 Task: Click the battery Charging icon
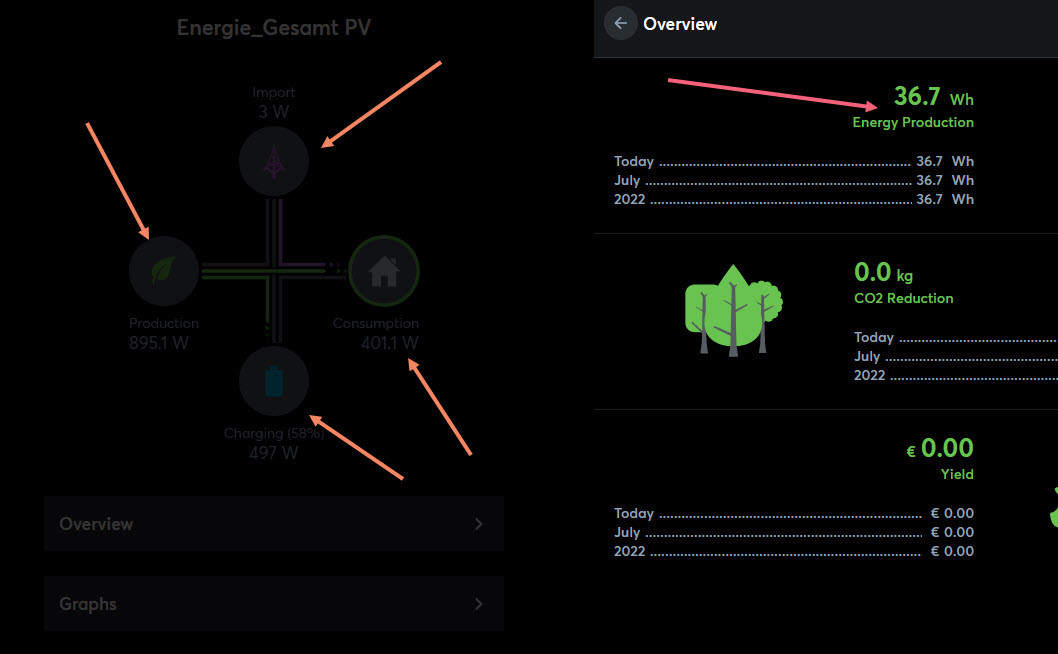(274, 381)
